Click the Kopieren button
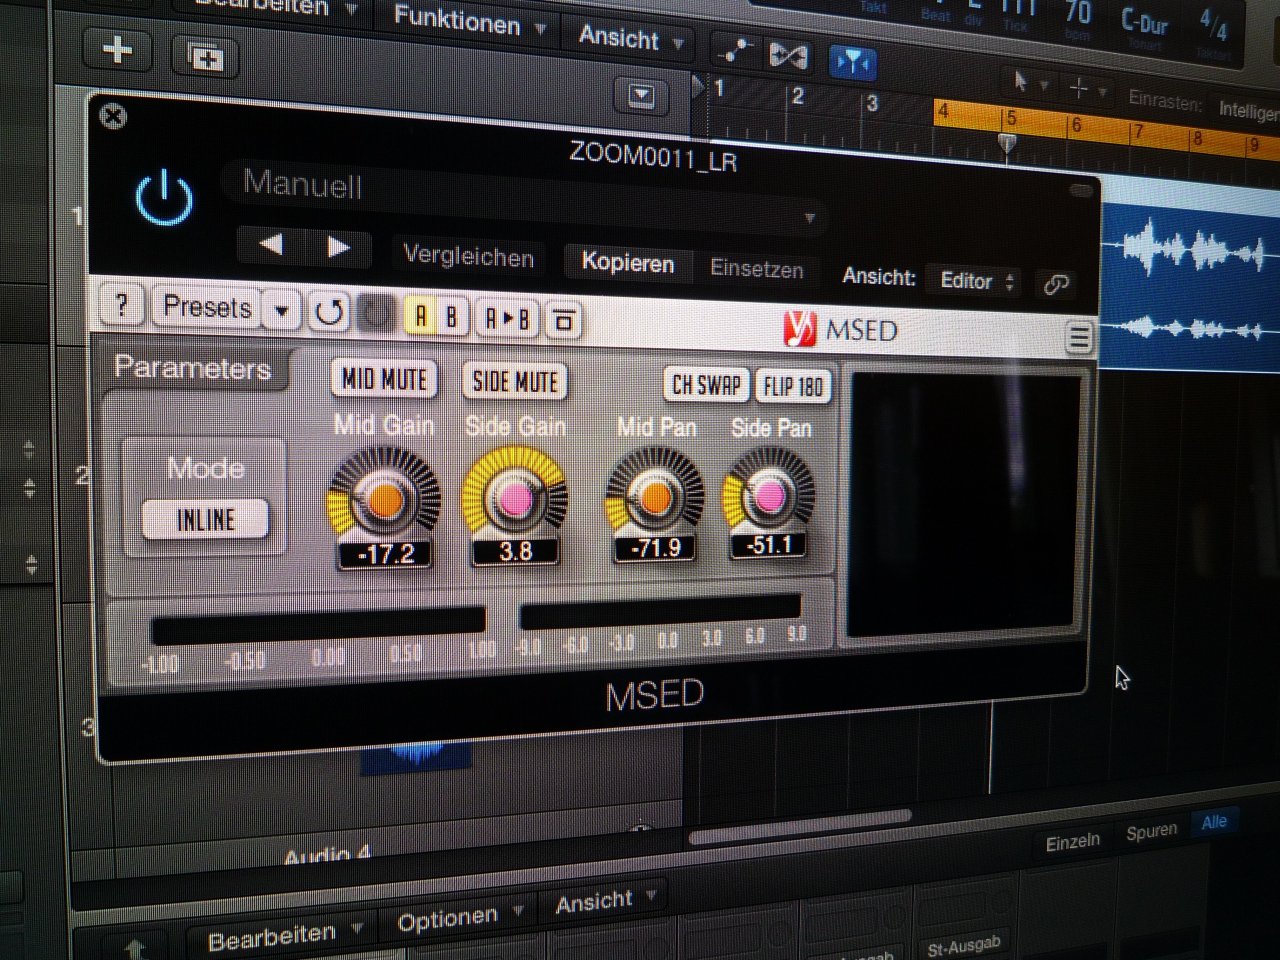 click(628, 263)
